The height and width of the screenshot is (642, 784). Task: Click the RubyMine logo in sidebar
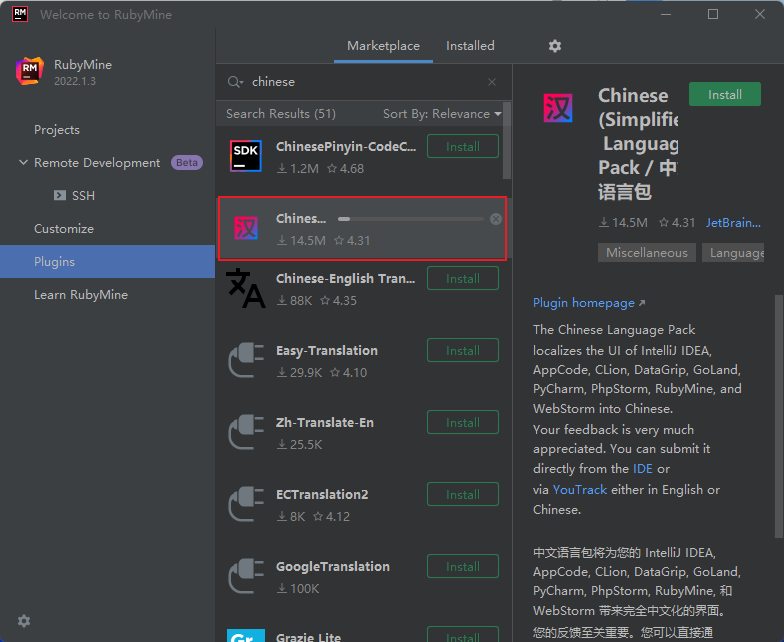click(29, 71)
